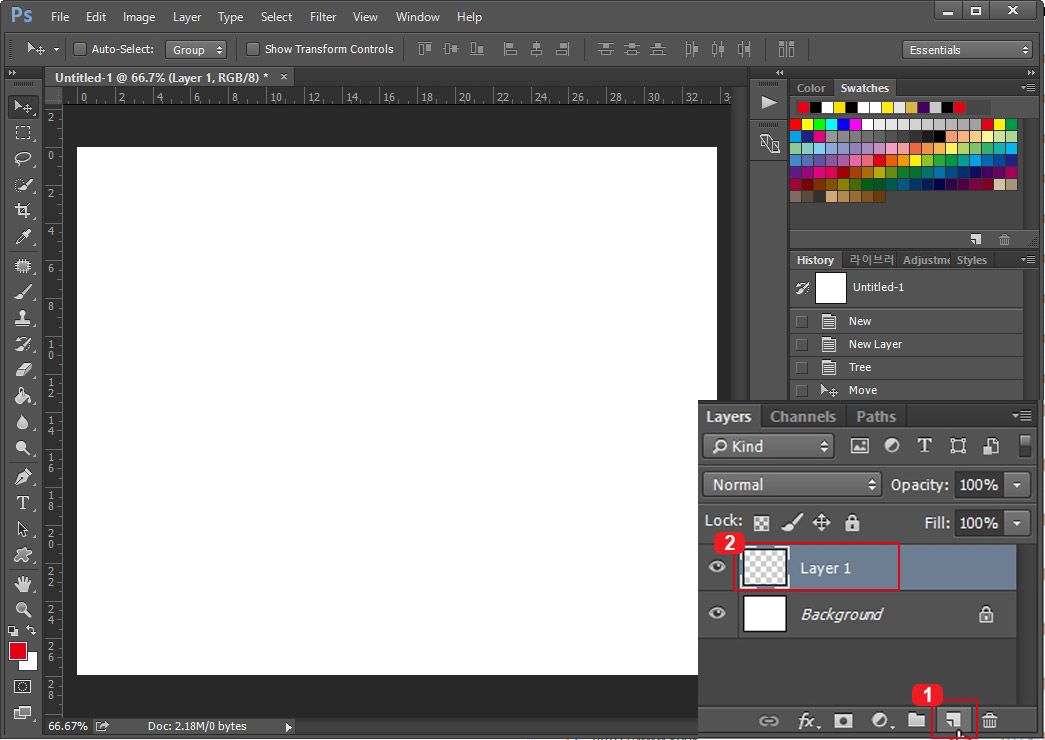Enable Show Transform Controls checkbox
The width and height of the screenshot is (1045, 740).
pos(253,49)
